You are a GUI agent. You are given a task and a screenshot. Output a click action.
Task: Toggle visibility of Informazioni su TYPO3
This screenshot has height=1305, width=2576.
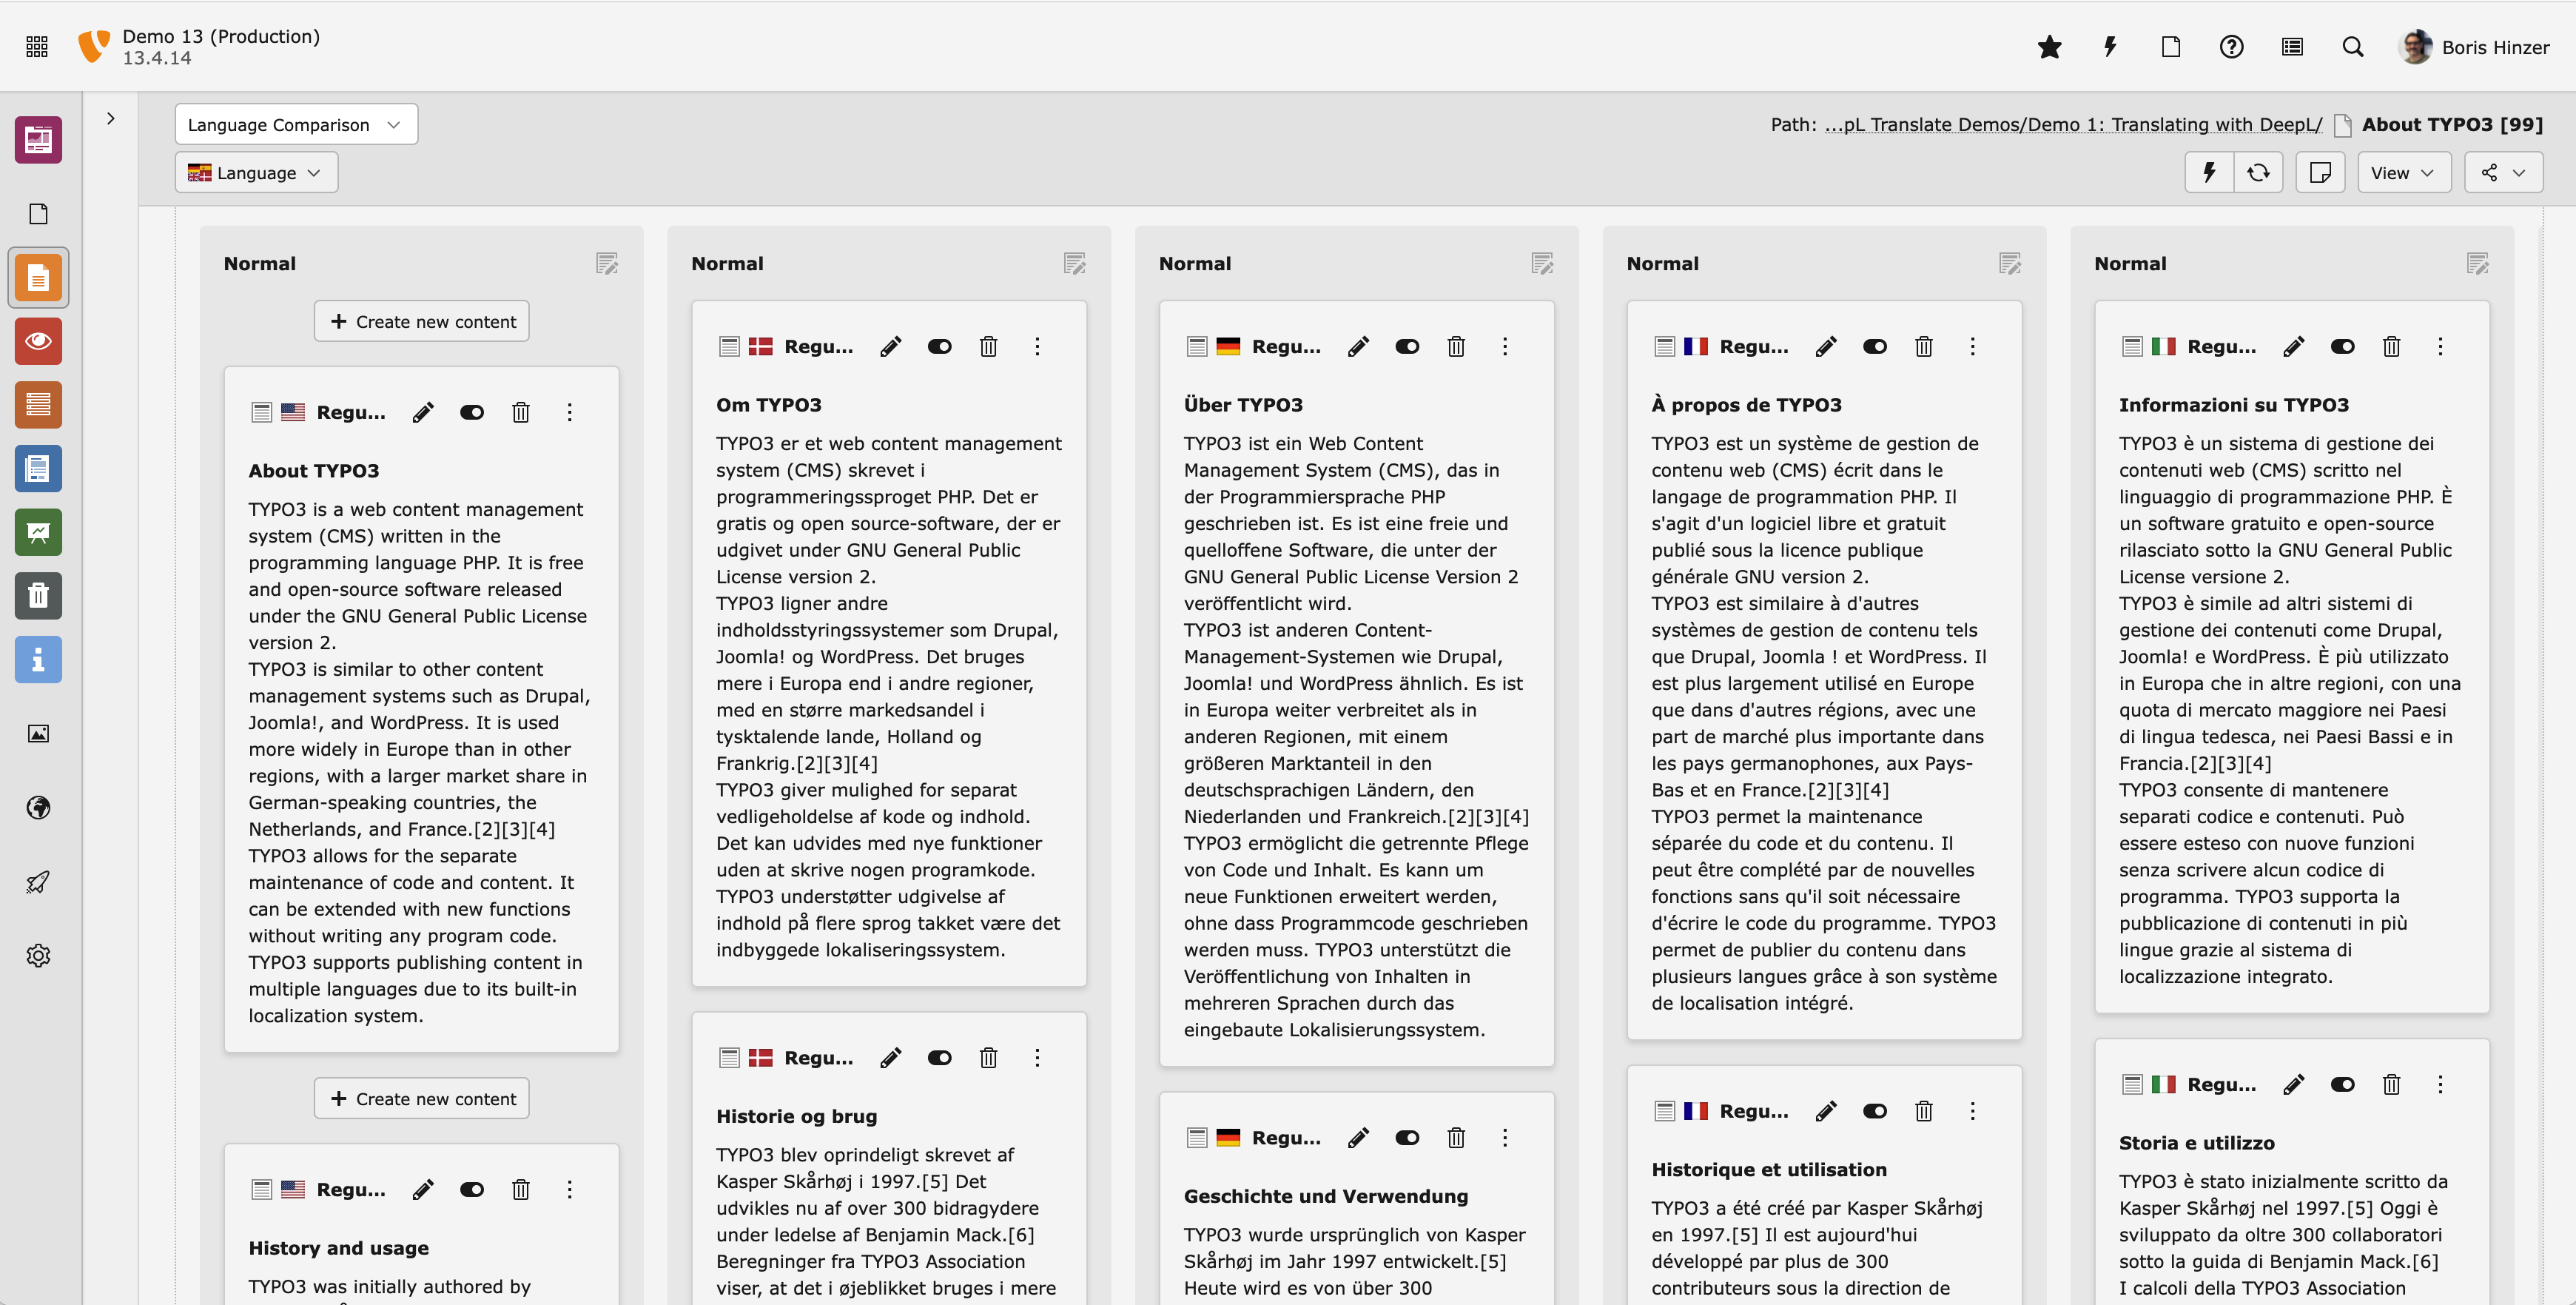pos(2343,346)
